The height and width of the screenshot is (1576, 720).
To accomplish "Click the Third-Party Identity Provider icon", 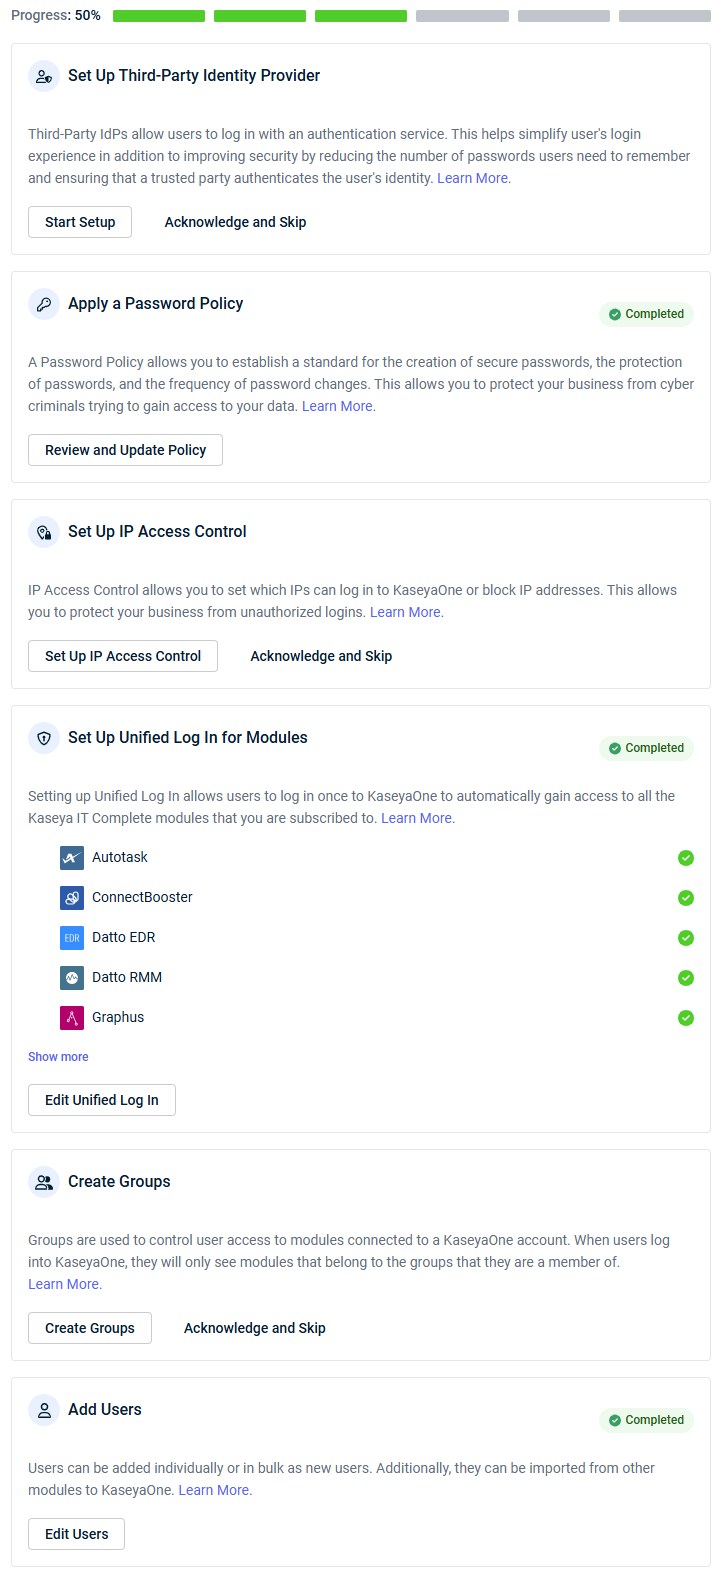I will tap(44, 76).
